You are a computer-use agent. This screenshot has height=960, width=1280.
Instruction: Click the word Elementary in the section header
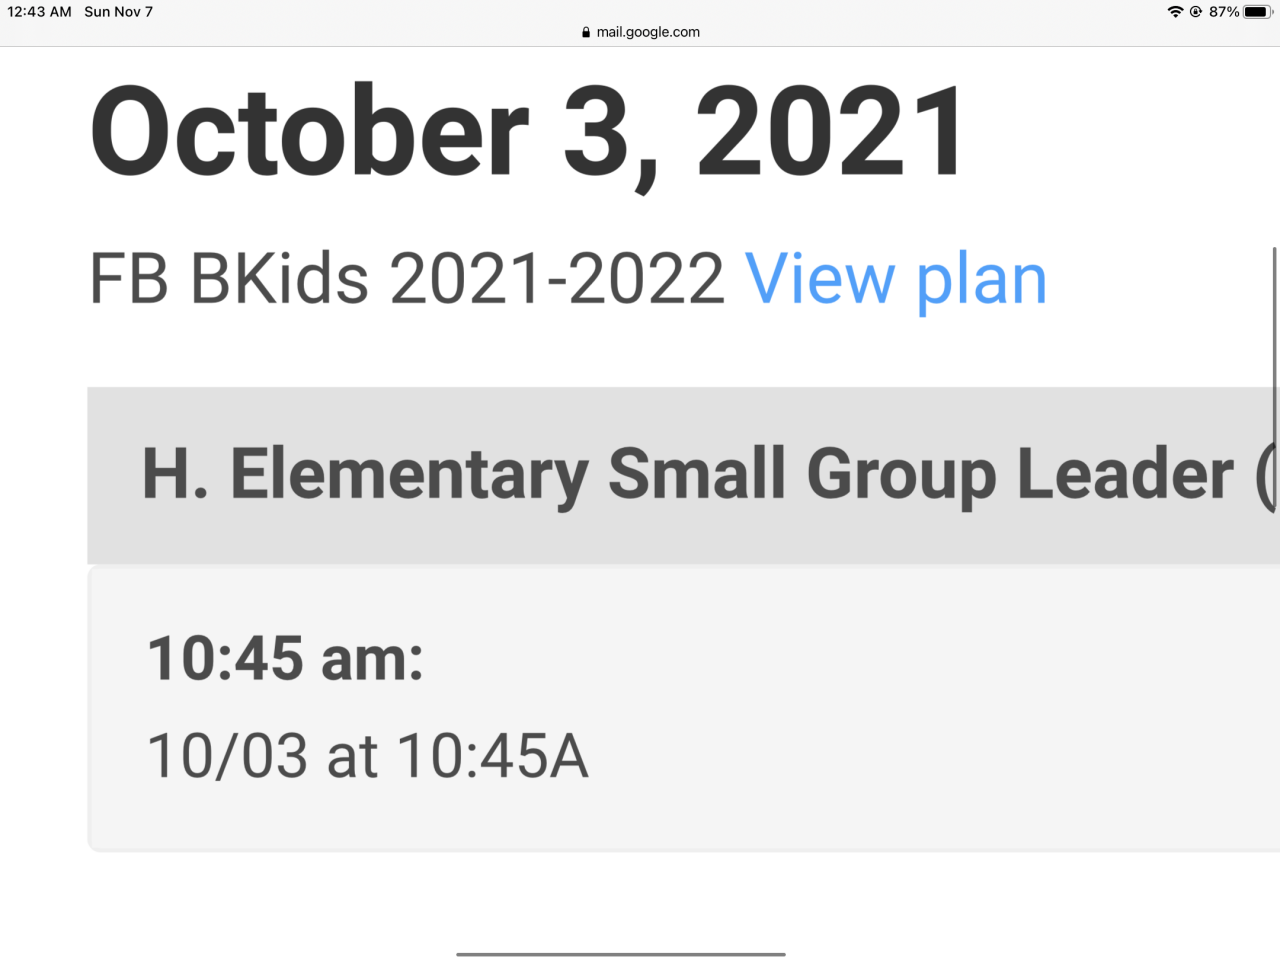(409, 473)
